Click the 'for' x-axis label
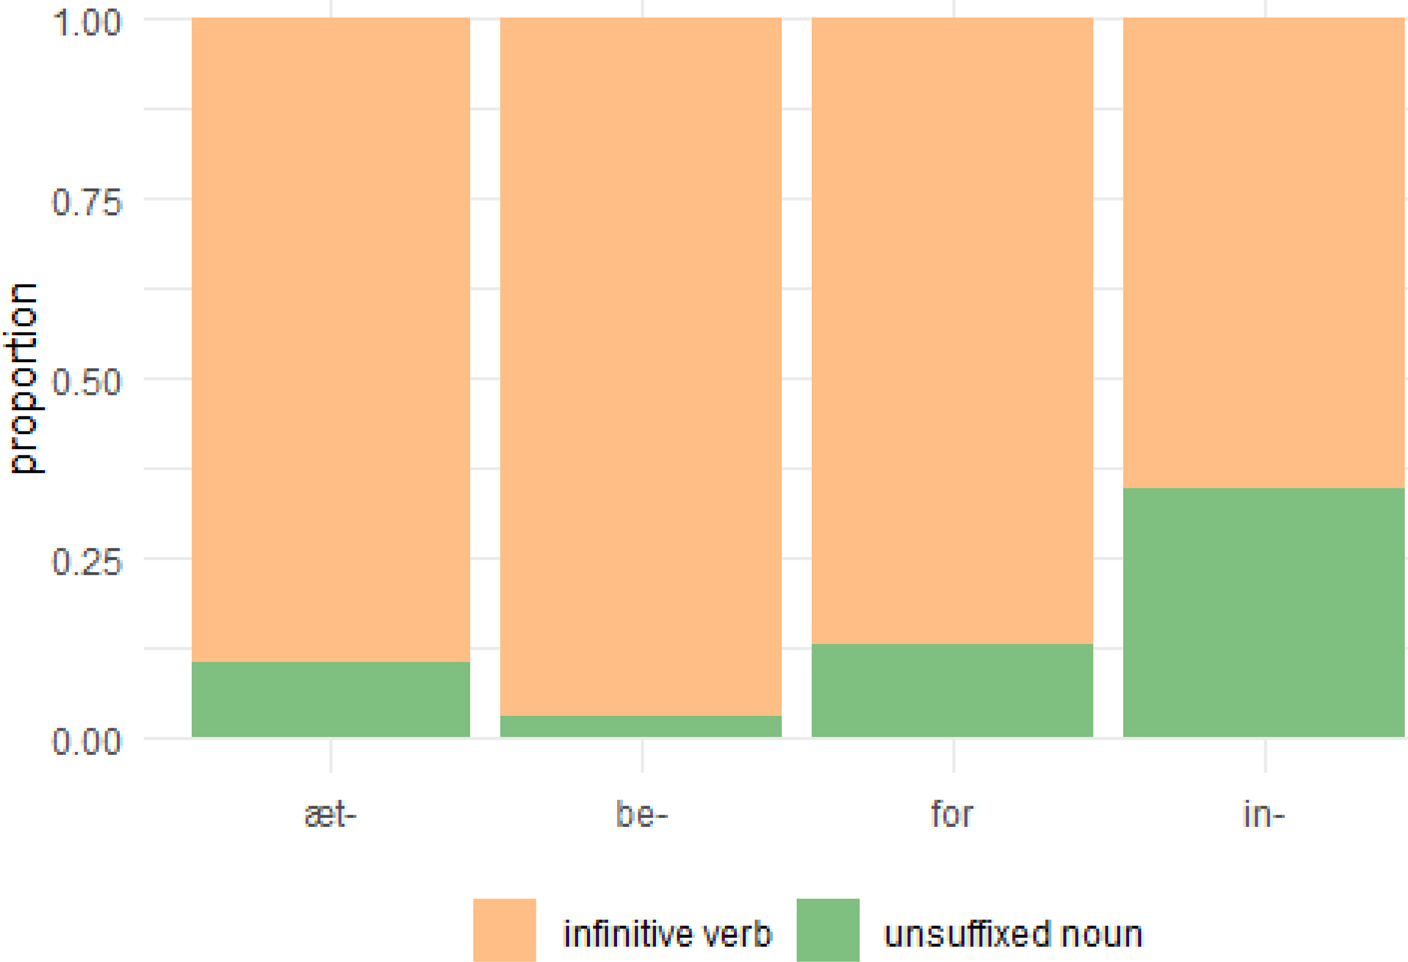Viewport: 1408px width, 962px height. pyautogui.click(x=952, y=814)
